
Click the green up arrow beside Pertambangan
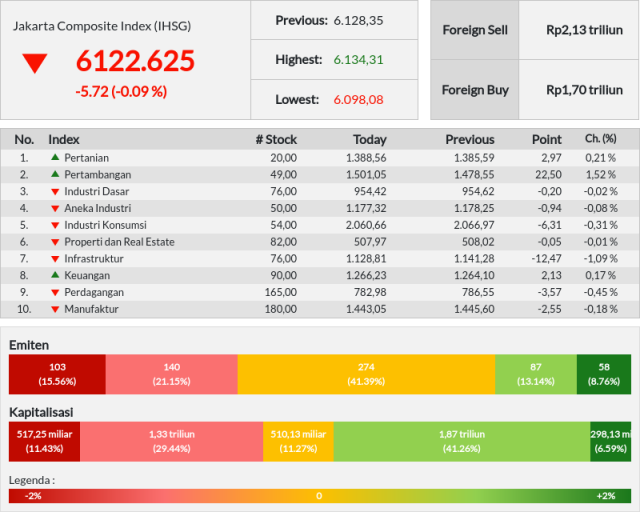pyautogui.click(x=55, y=174)
